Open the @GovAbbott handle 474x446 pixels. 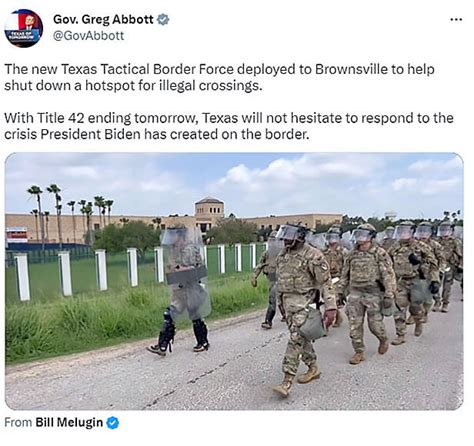(x=89, y=36)
